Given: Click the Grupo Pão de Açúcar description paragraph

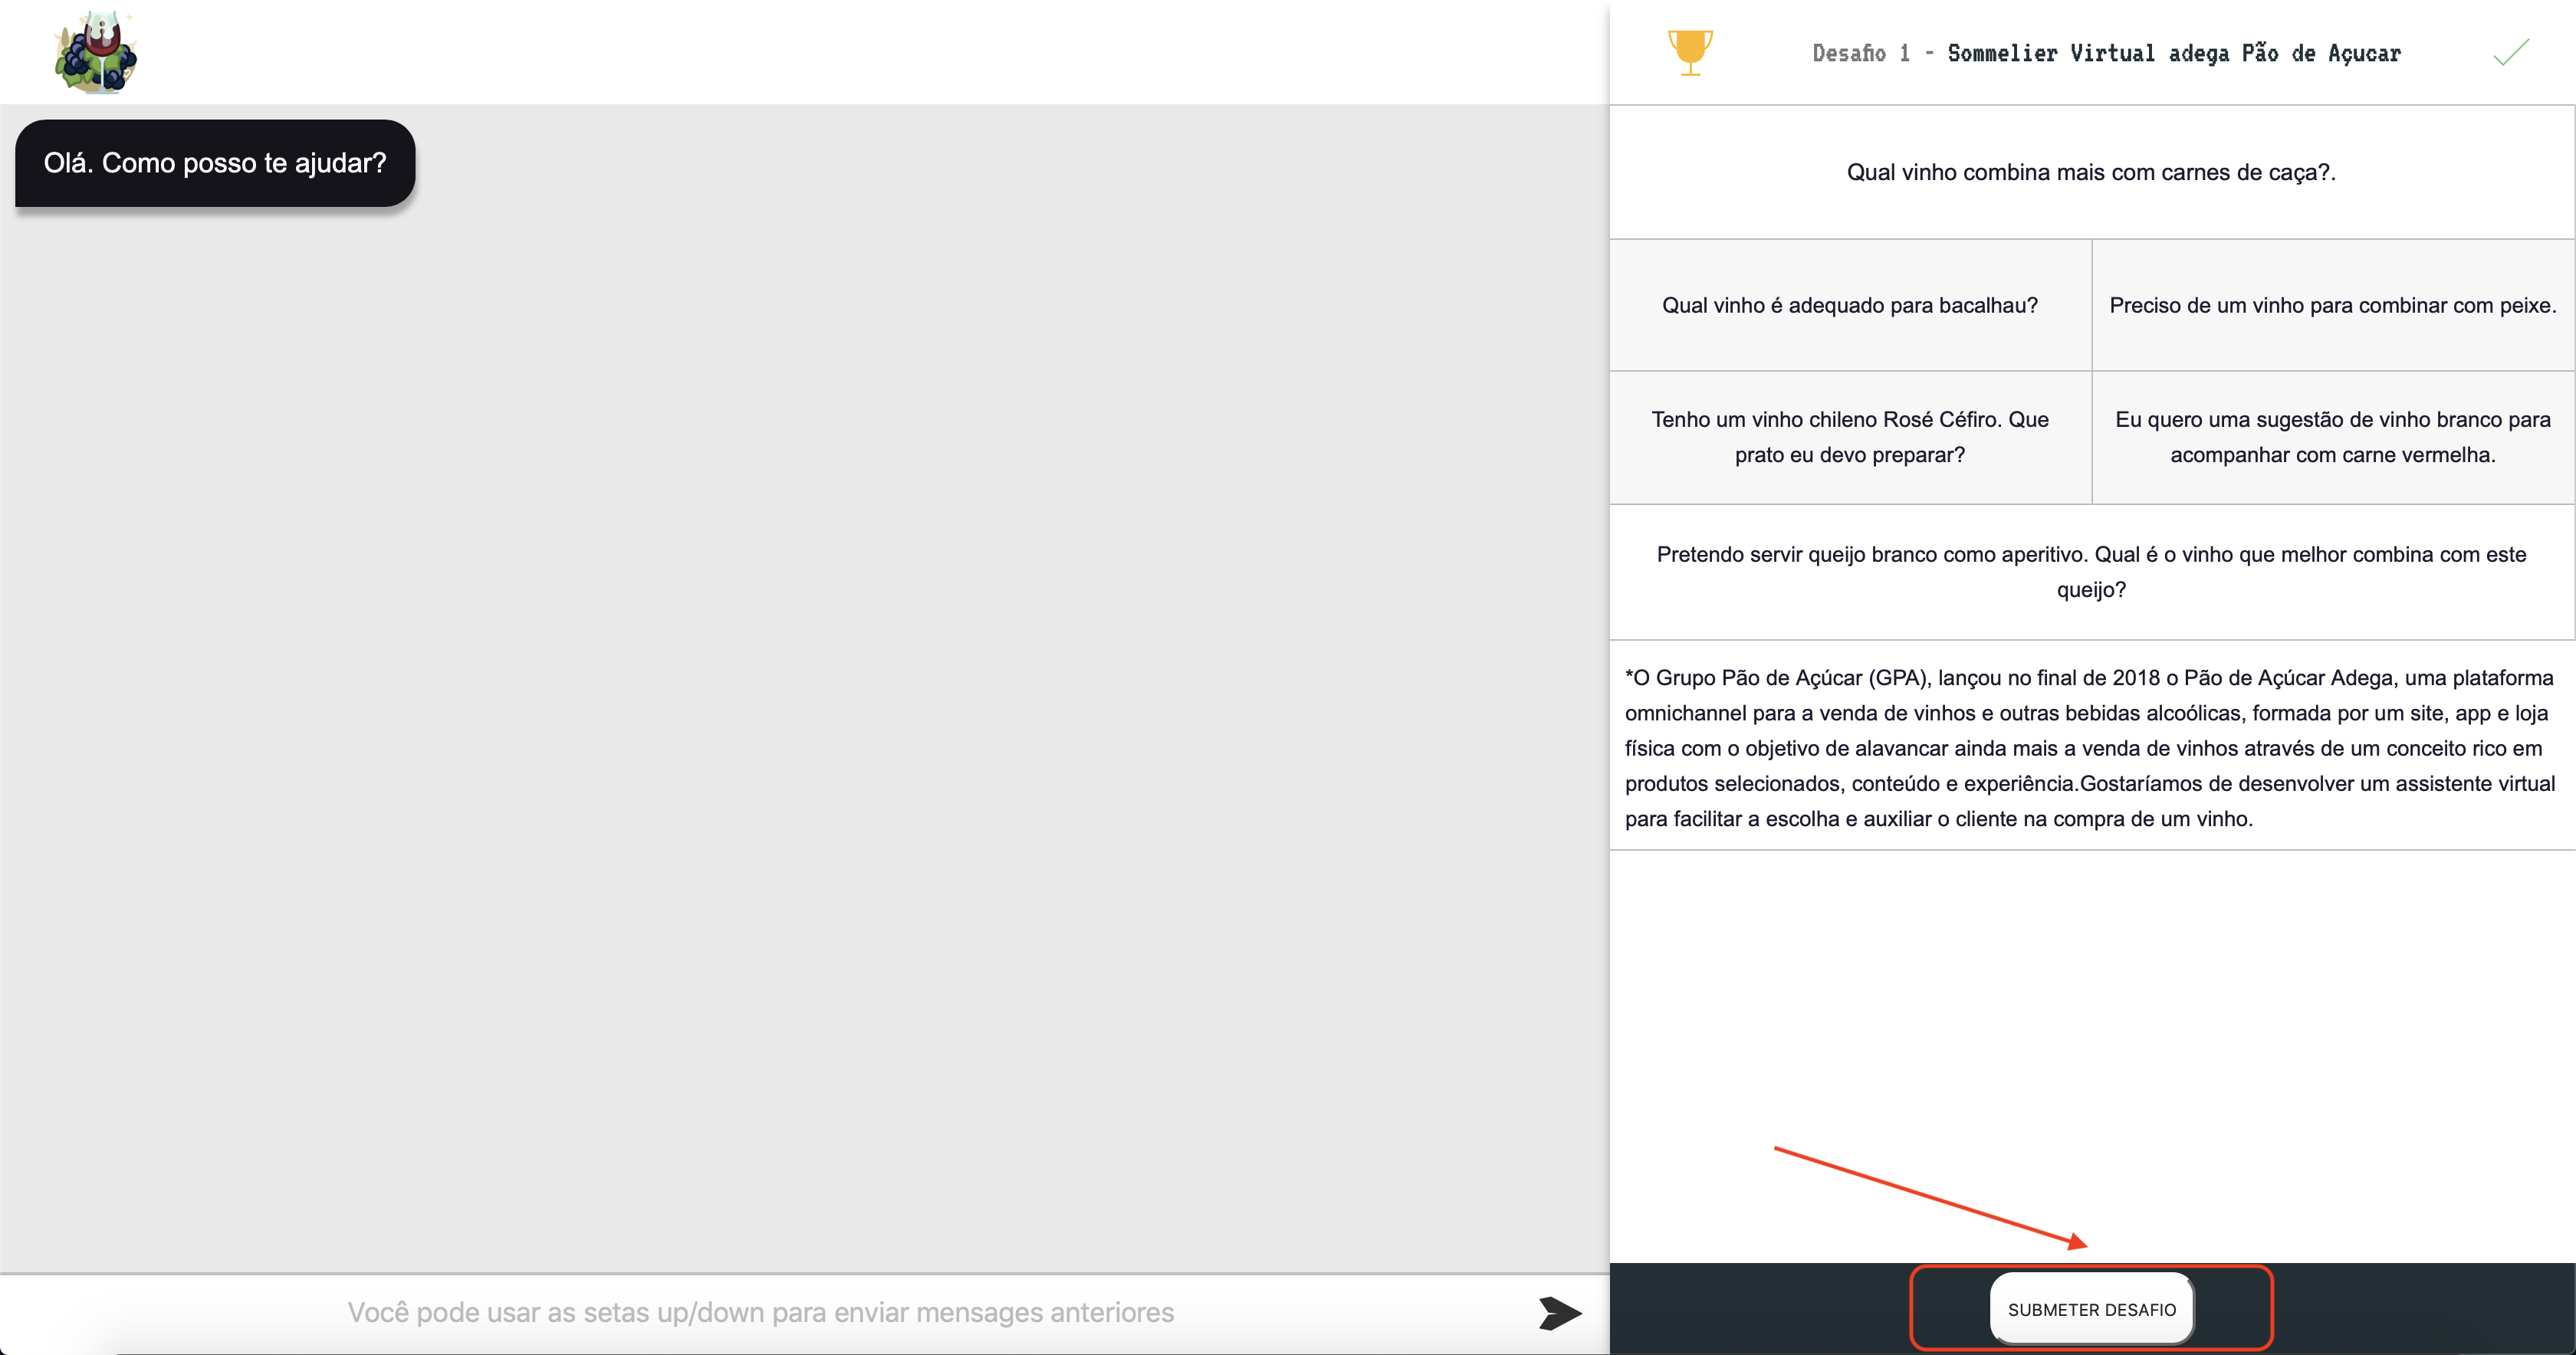Looking at the screenshot, I should coord(2090,748).
